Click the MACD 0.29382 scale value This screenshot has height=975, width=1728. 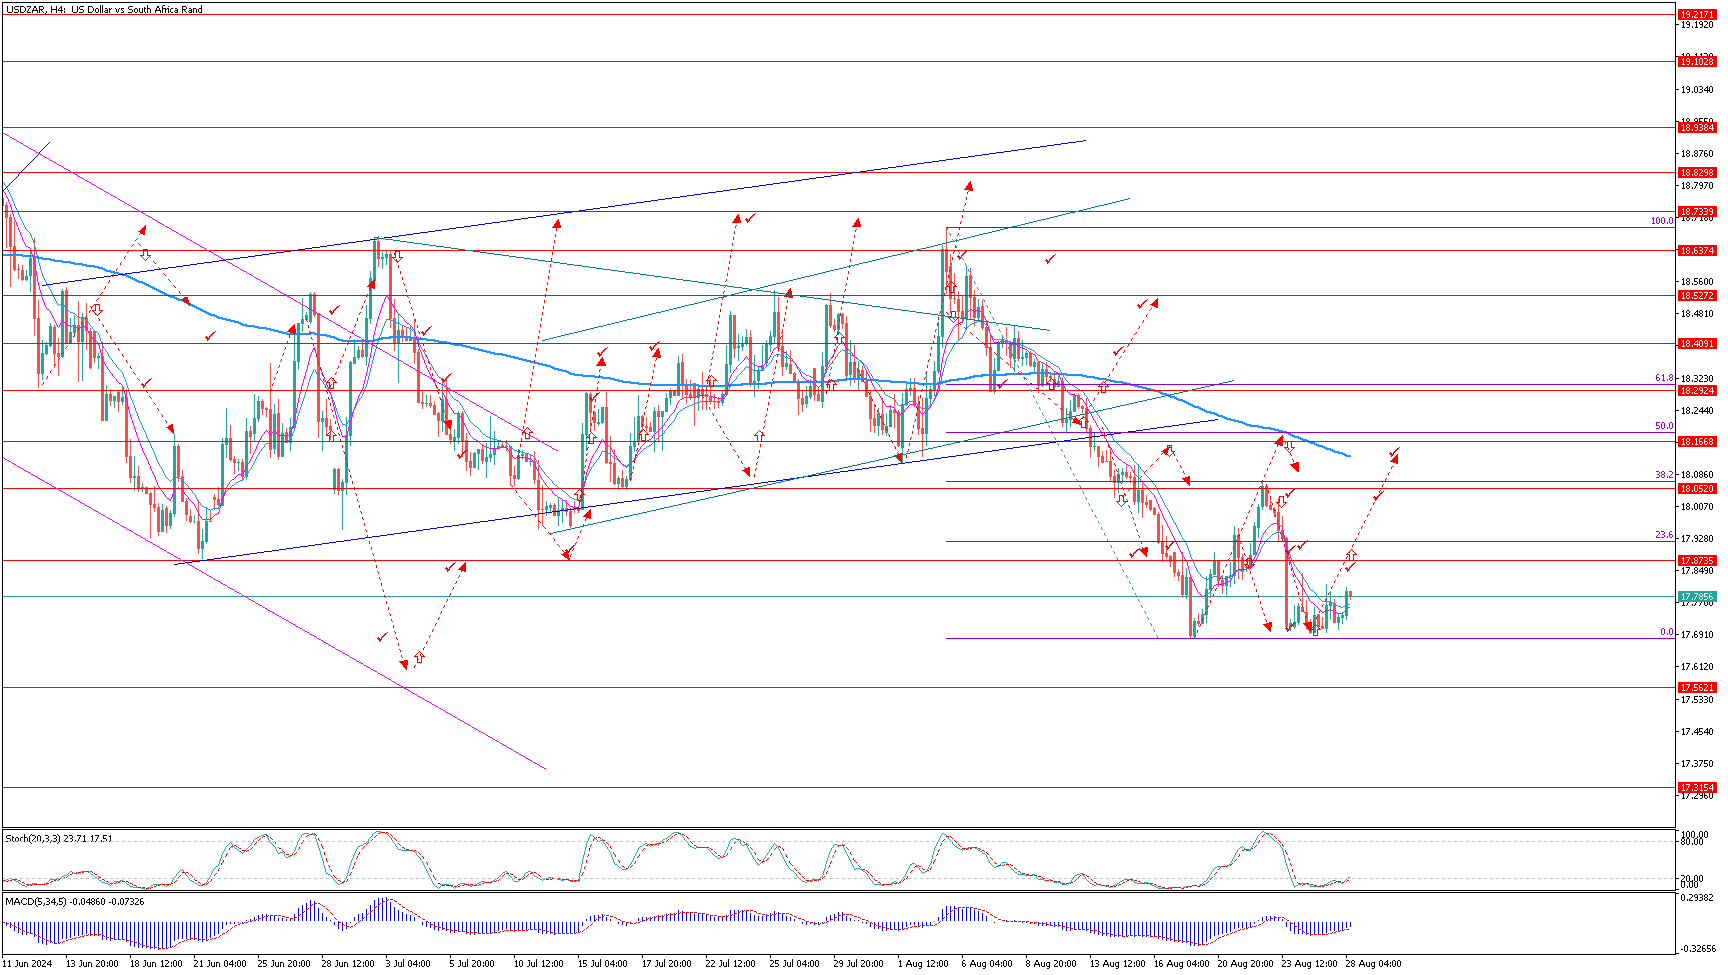click(x=1697, y=899)
